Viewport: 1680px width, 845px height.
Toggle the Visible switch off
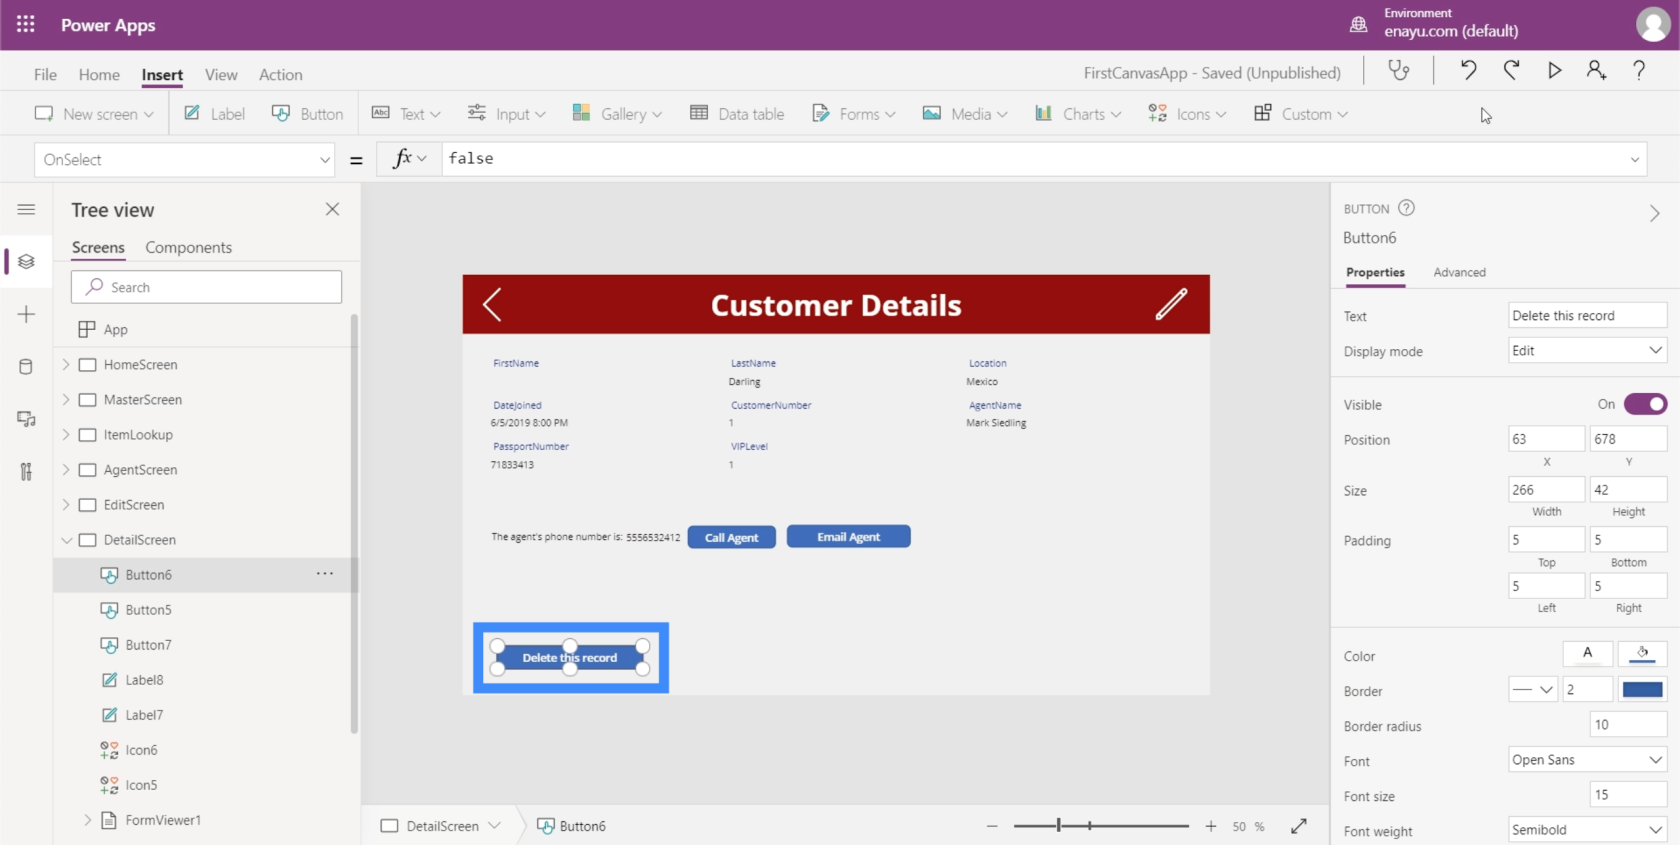tap(1645, 404)
